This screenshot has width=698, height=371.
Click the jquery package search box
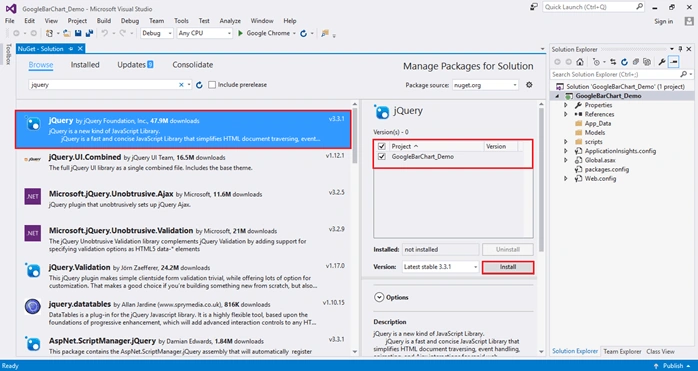[x=110, y=85]
